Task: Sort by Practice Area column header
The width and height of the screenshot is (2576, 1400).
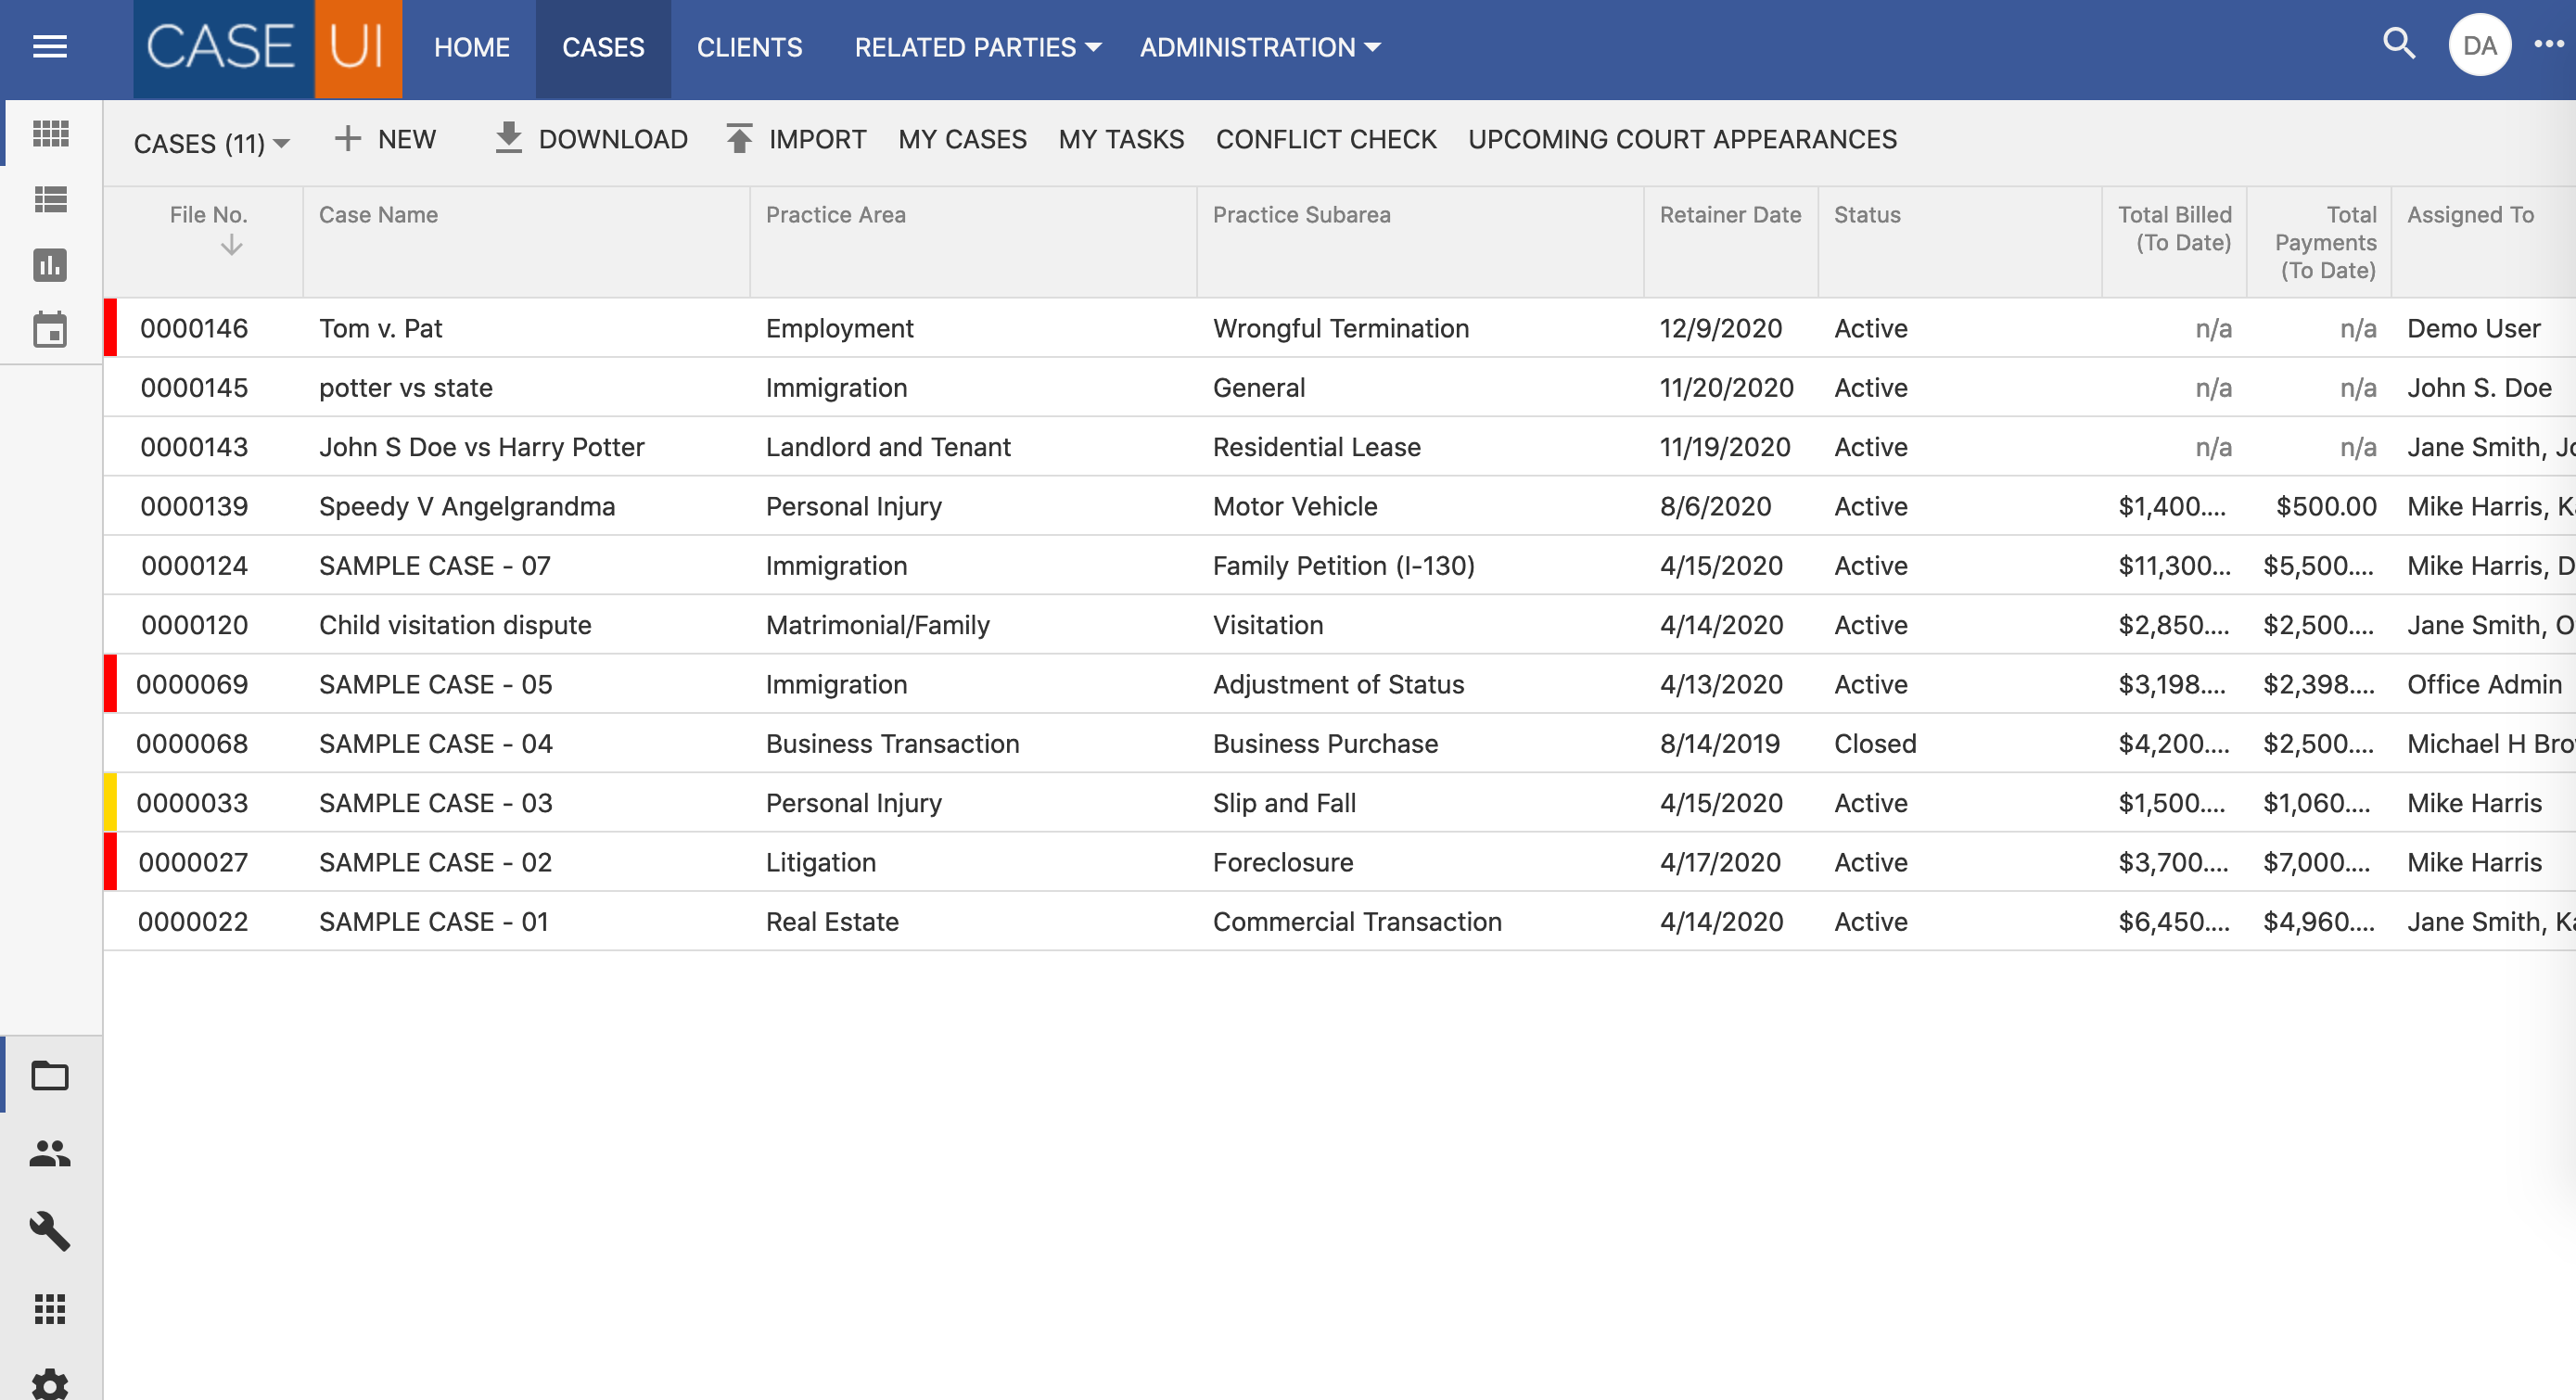Action: [x=835, y=214]
